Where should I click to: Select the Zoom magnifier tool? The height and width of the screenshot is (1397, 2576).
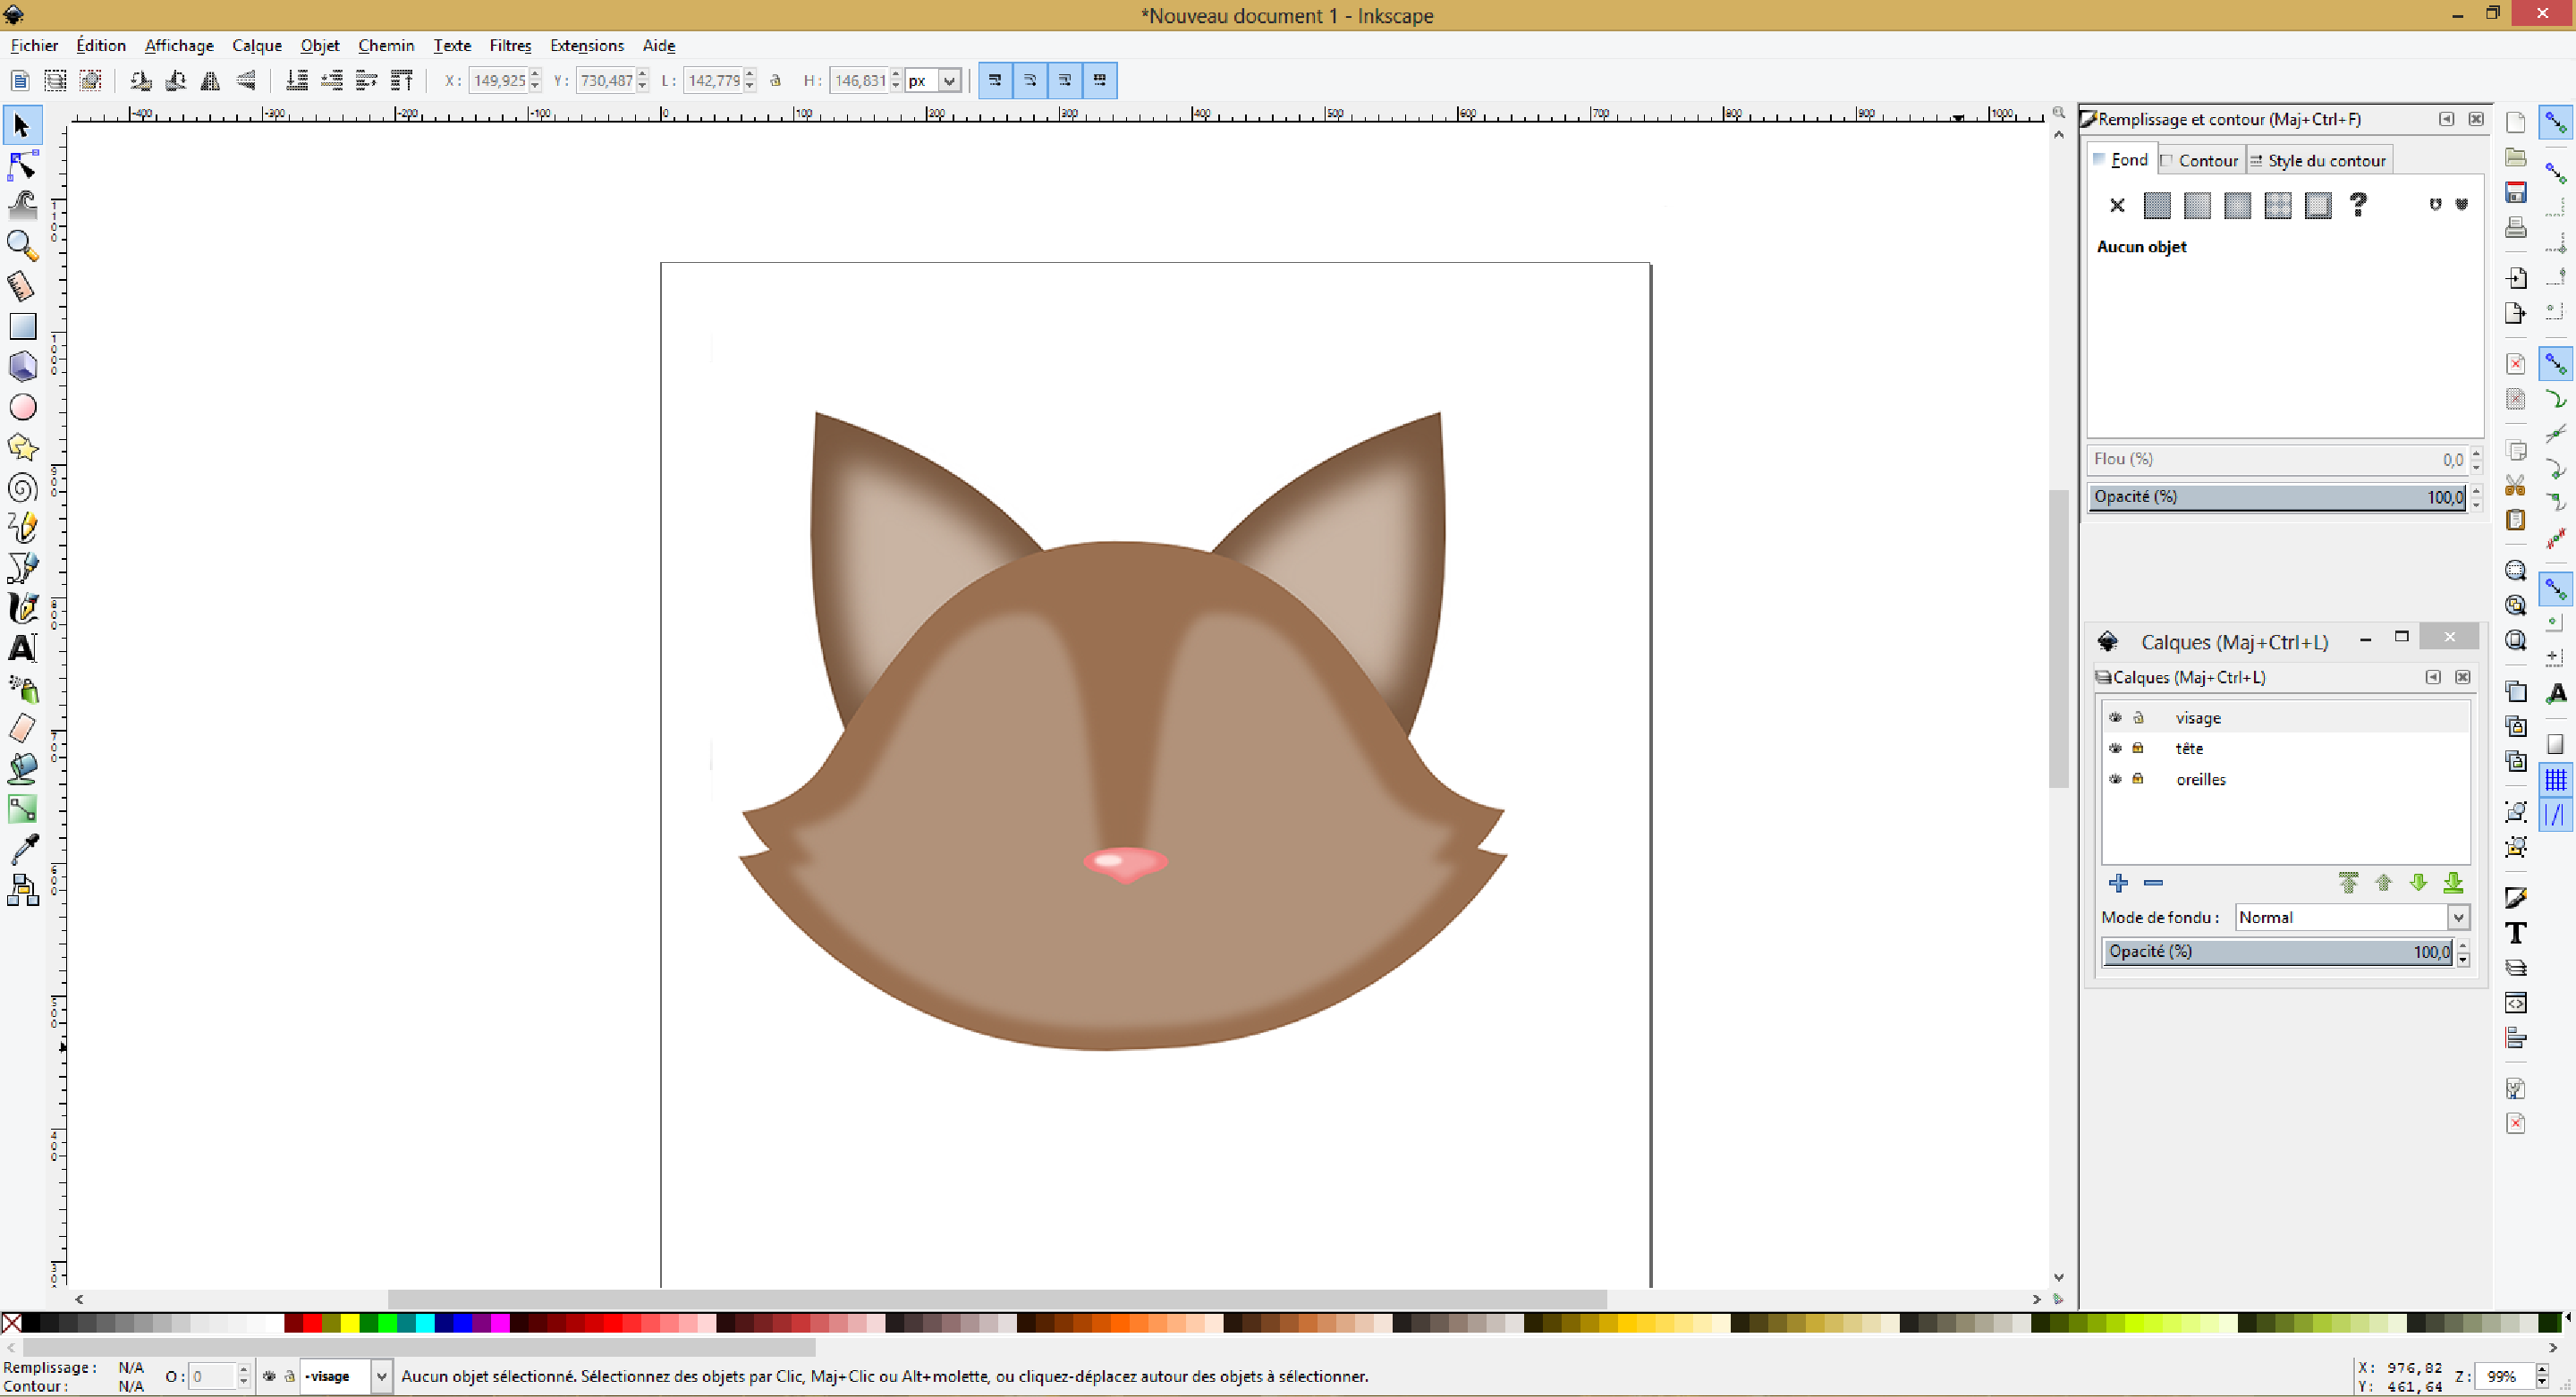coord(22,246)
